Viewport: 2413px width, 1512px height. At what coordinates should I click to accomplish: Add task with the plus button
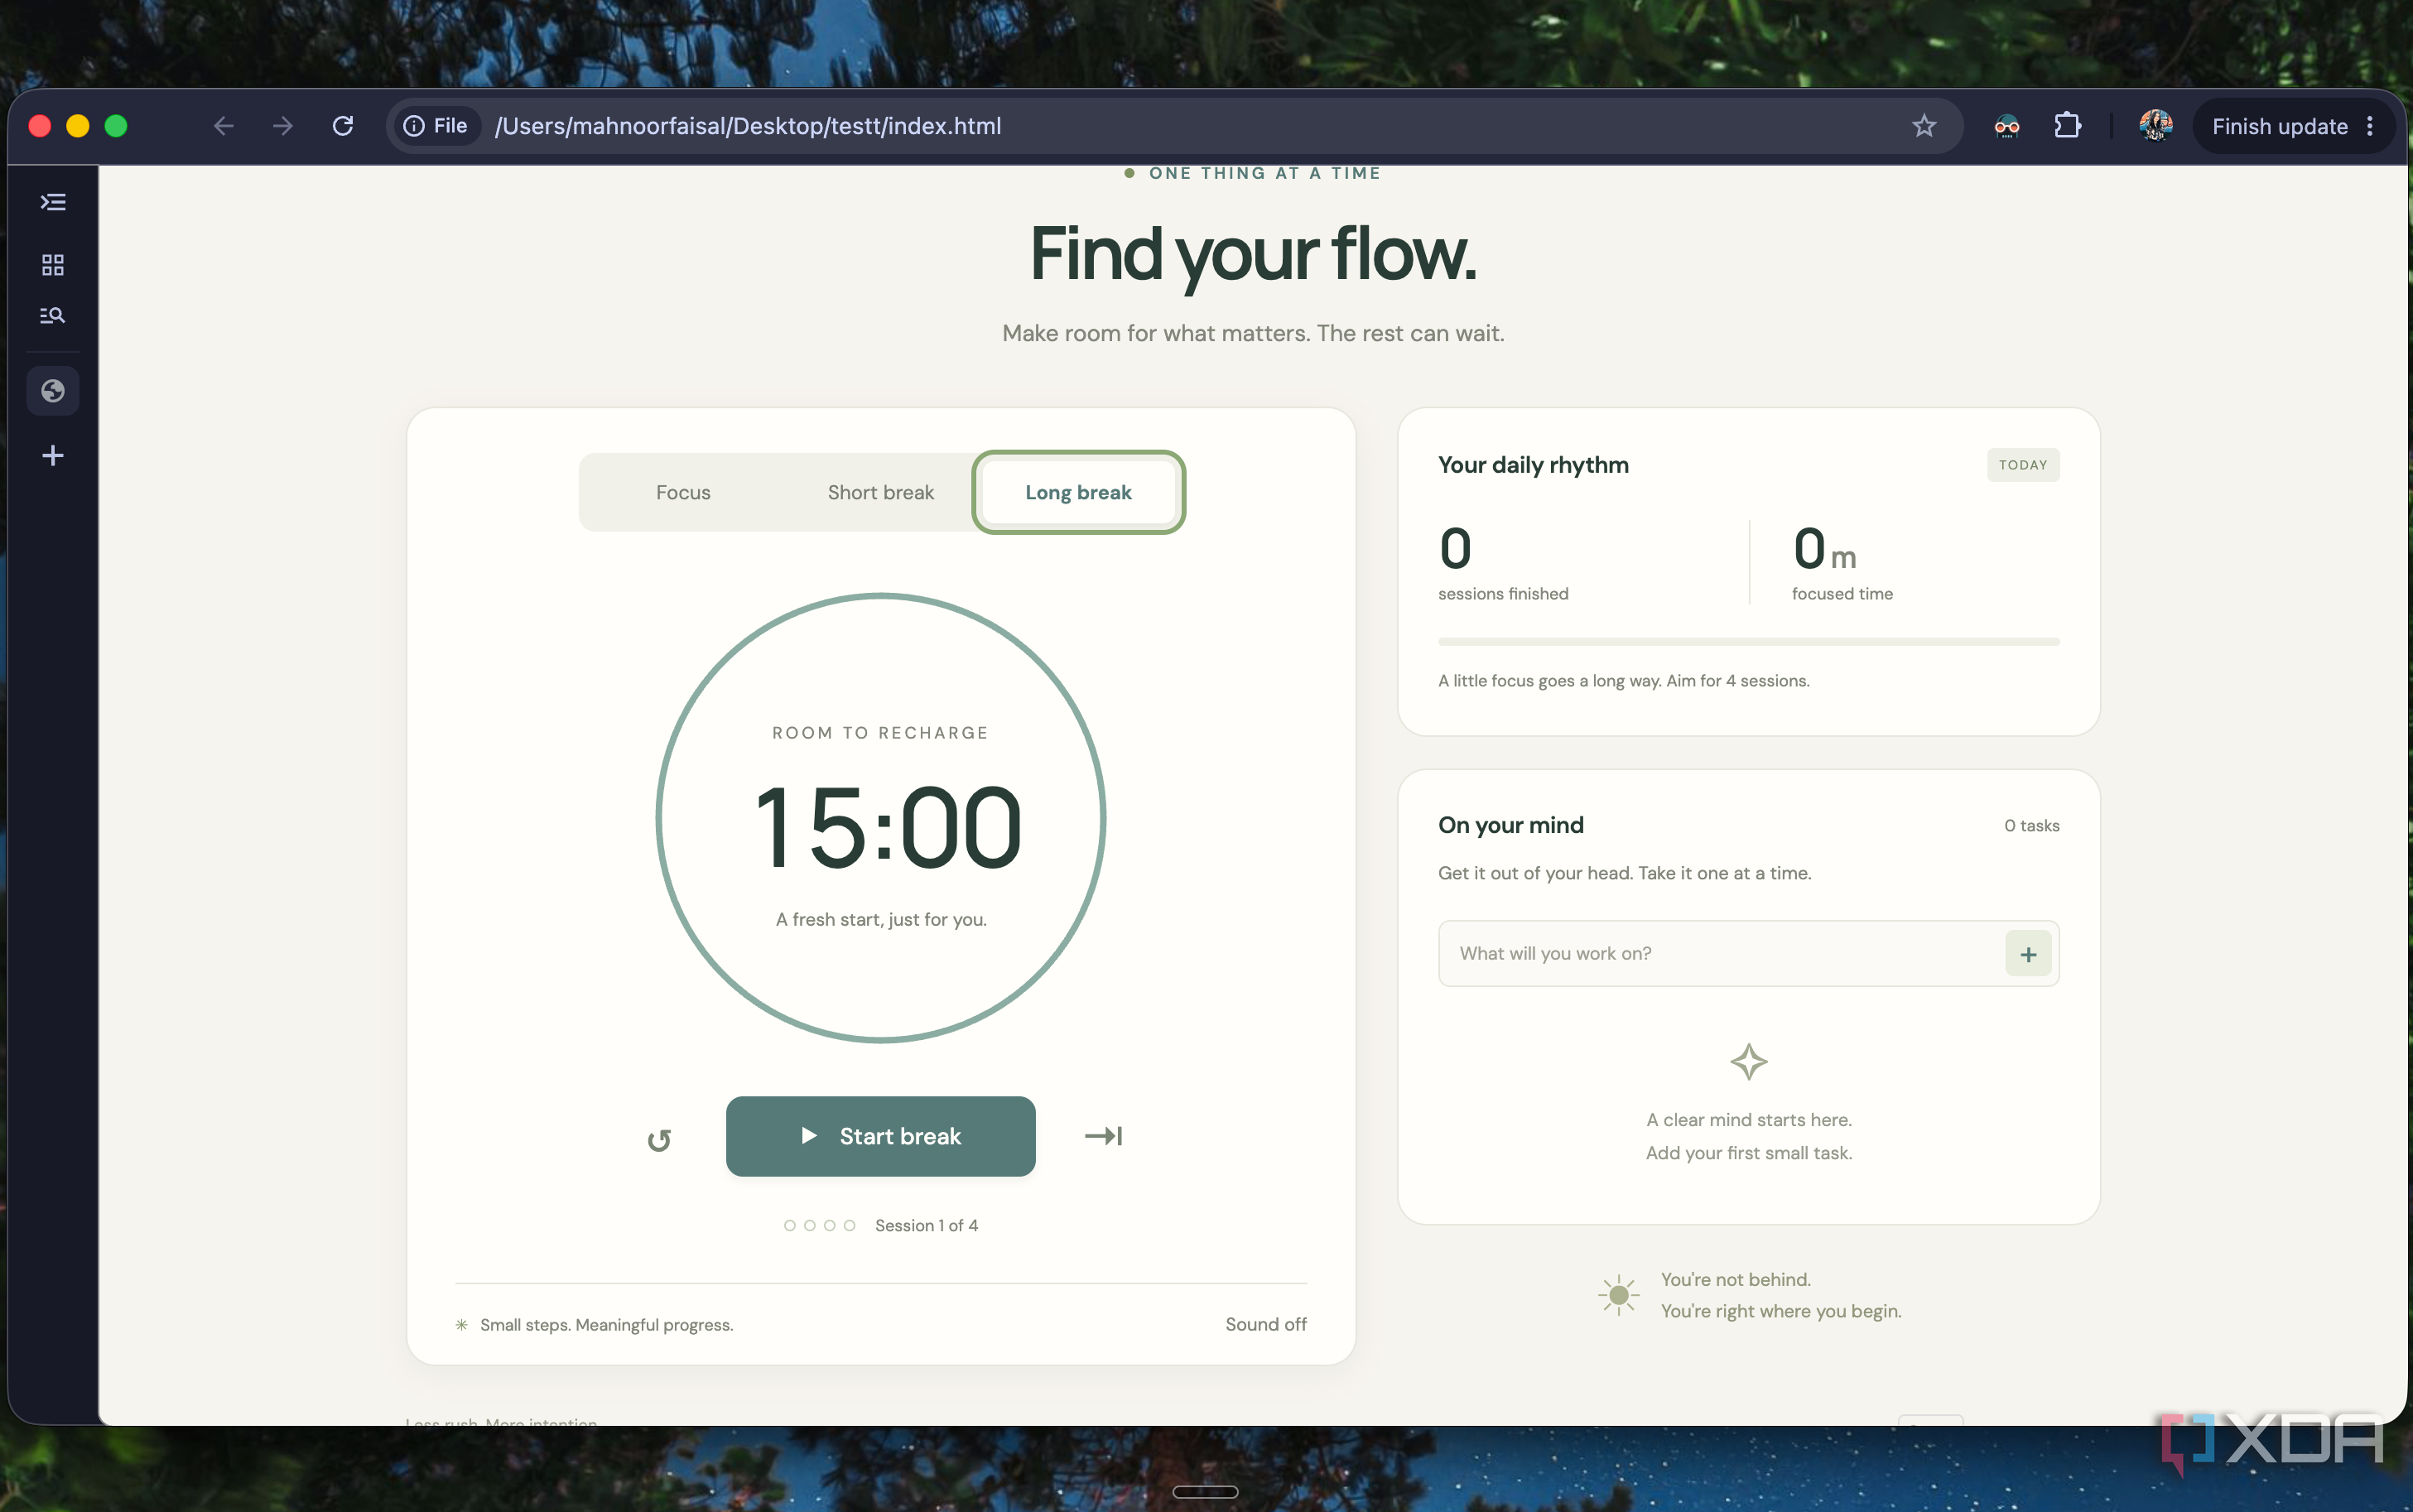coord(2028,954)
